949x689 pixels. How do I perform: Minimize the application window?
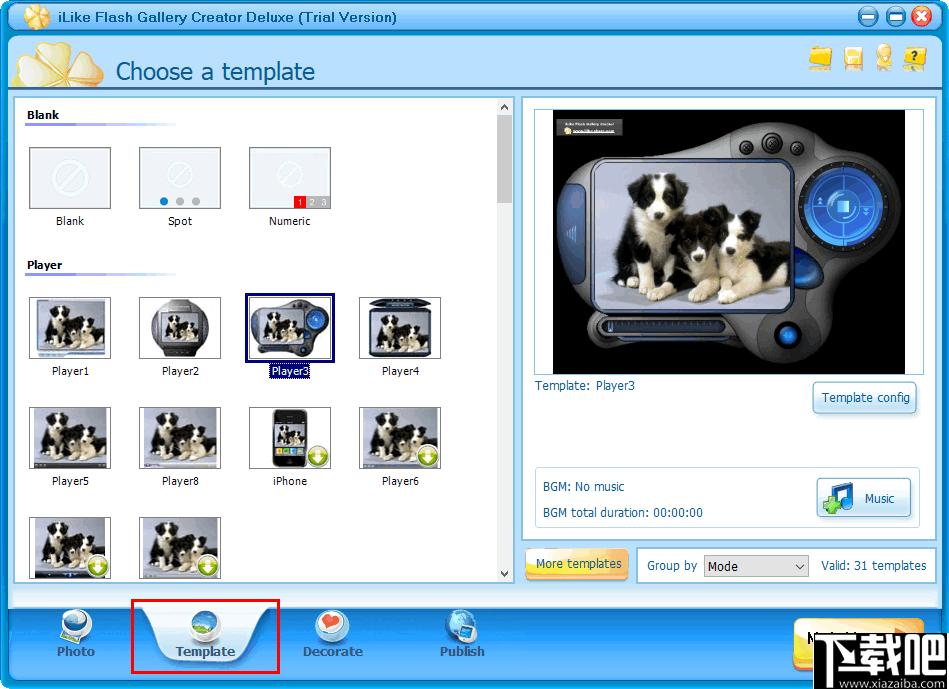(868, 16)
